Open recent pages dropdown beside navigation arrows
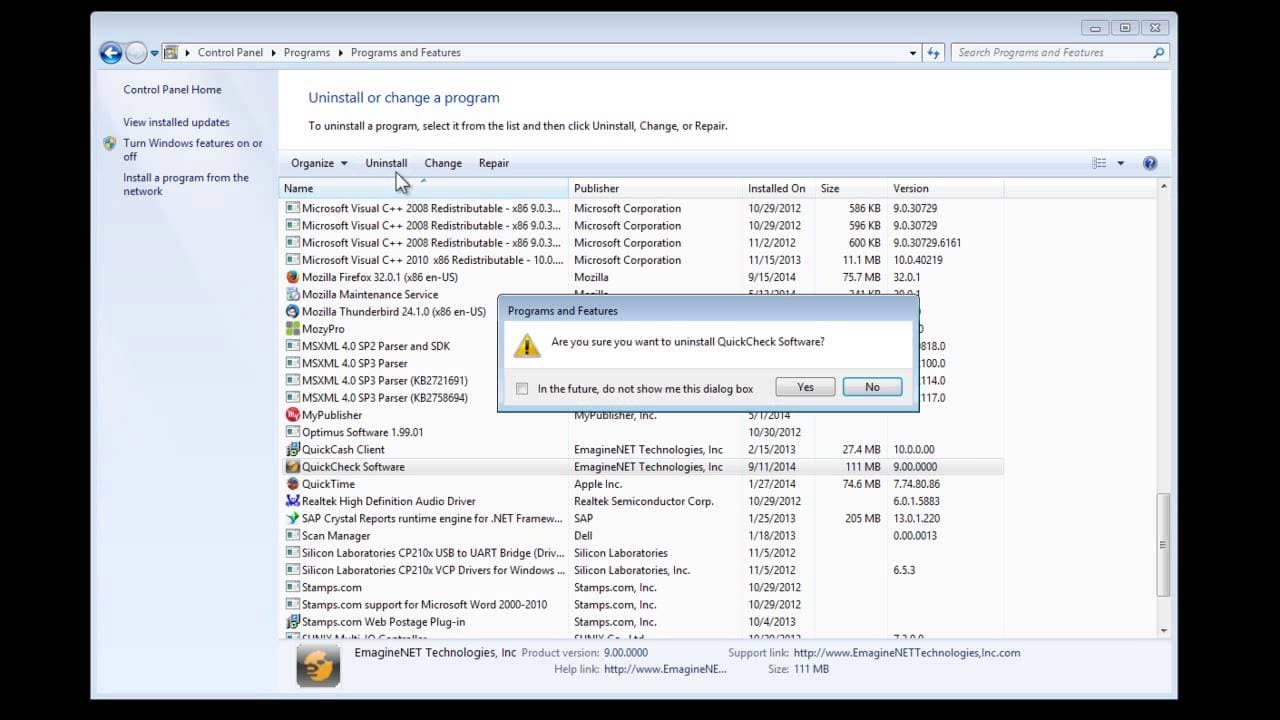The height and width of the screenshot is (720, 1280). (x=154, y=53)
